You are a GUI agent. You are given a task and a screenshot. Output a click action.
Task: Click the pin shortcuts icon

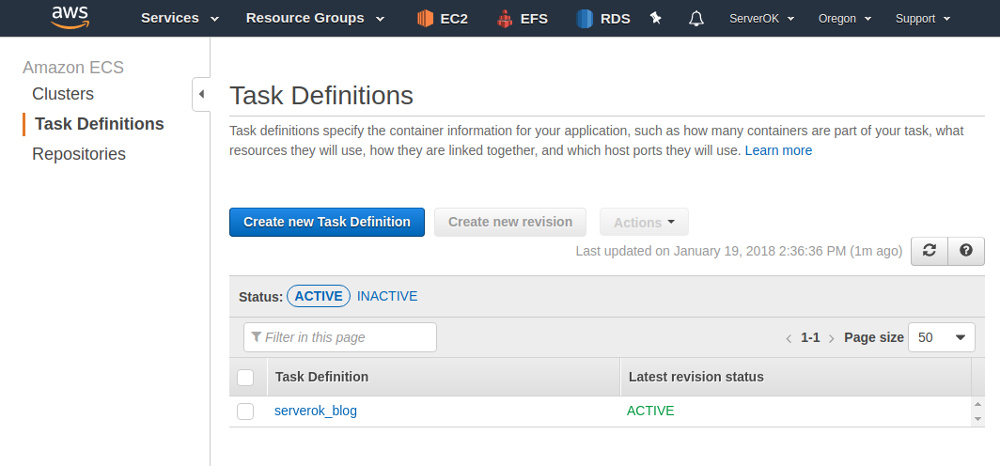tap(656, 18)
